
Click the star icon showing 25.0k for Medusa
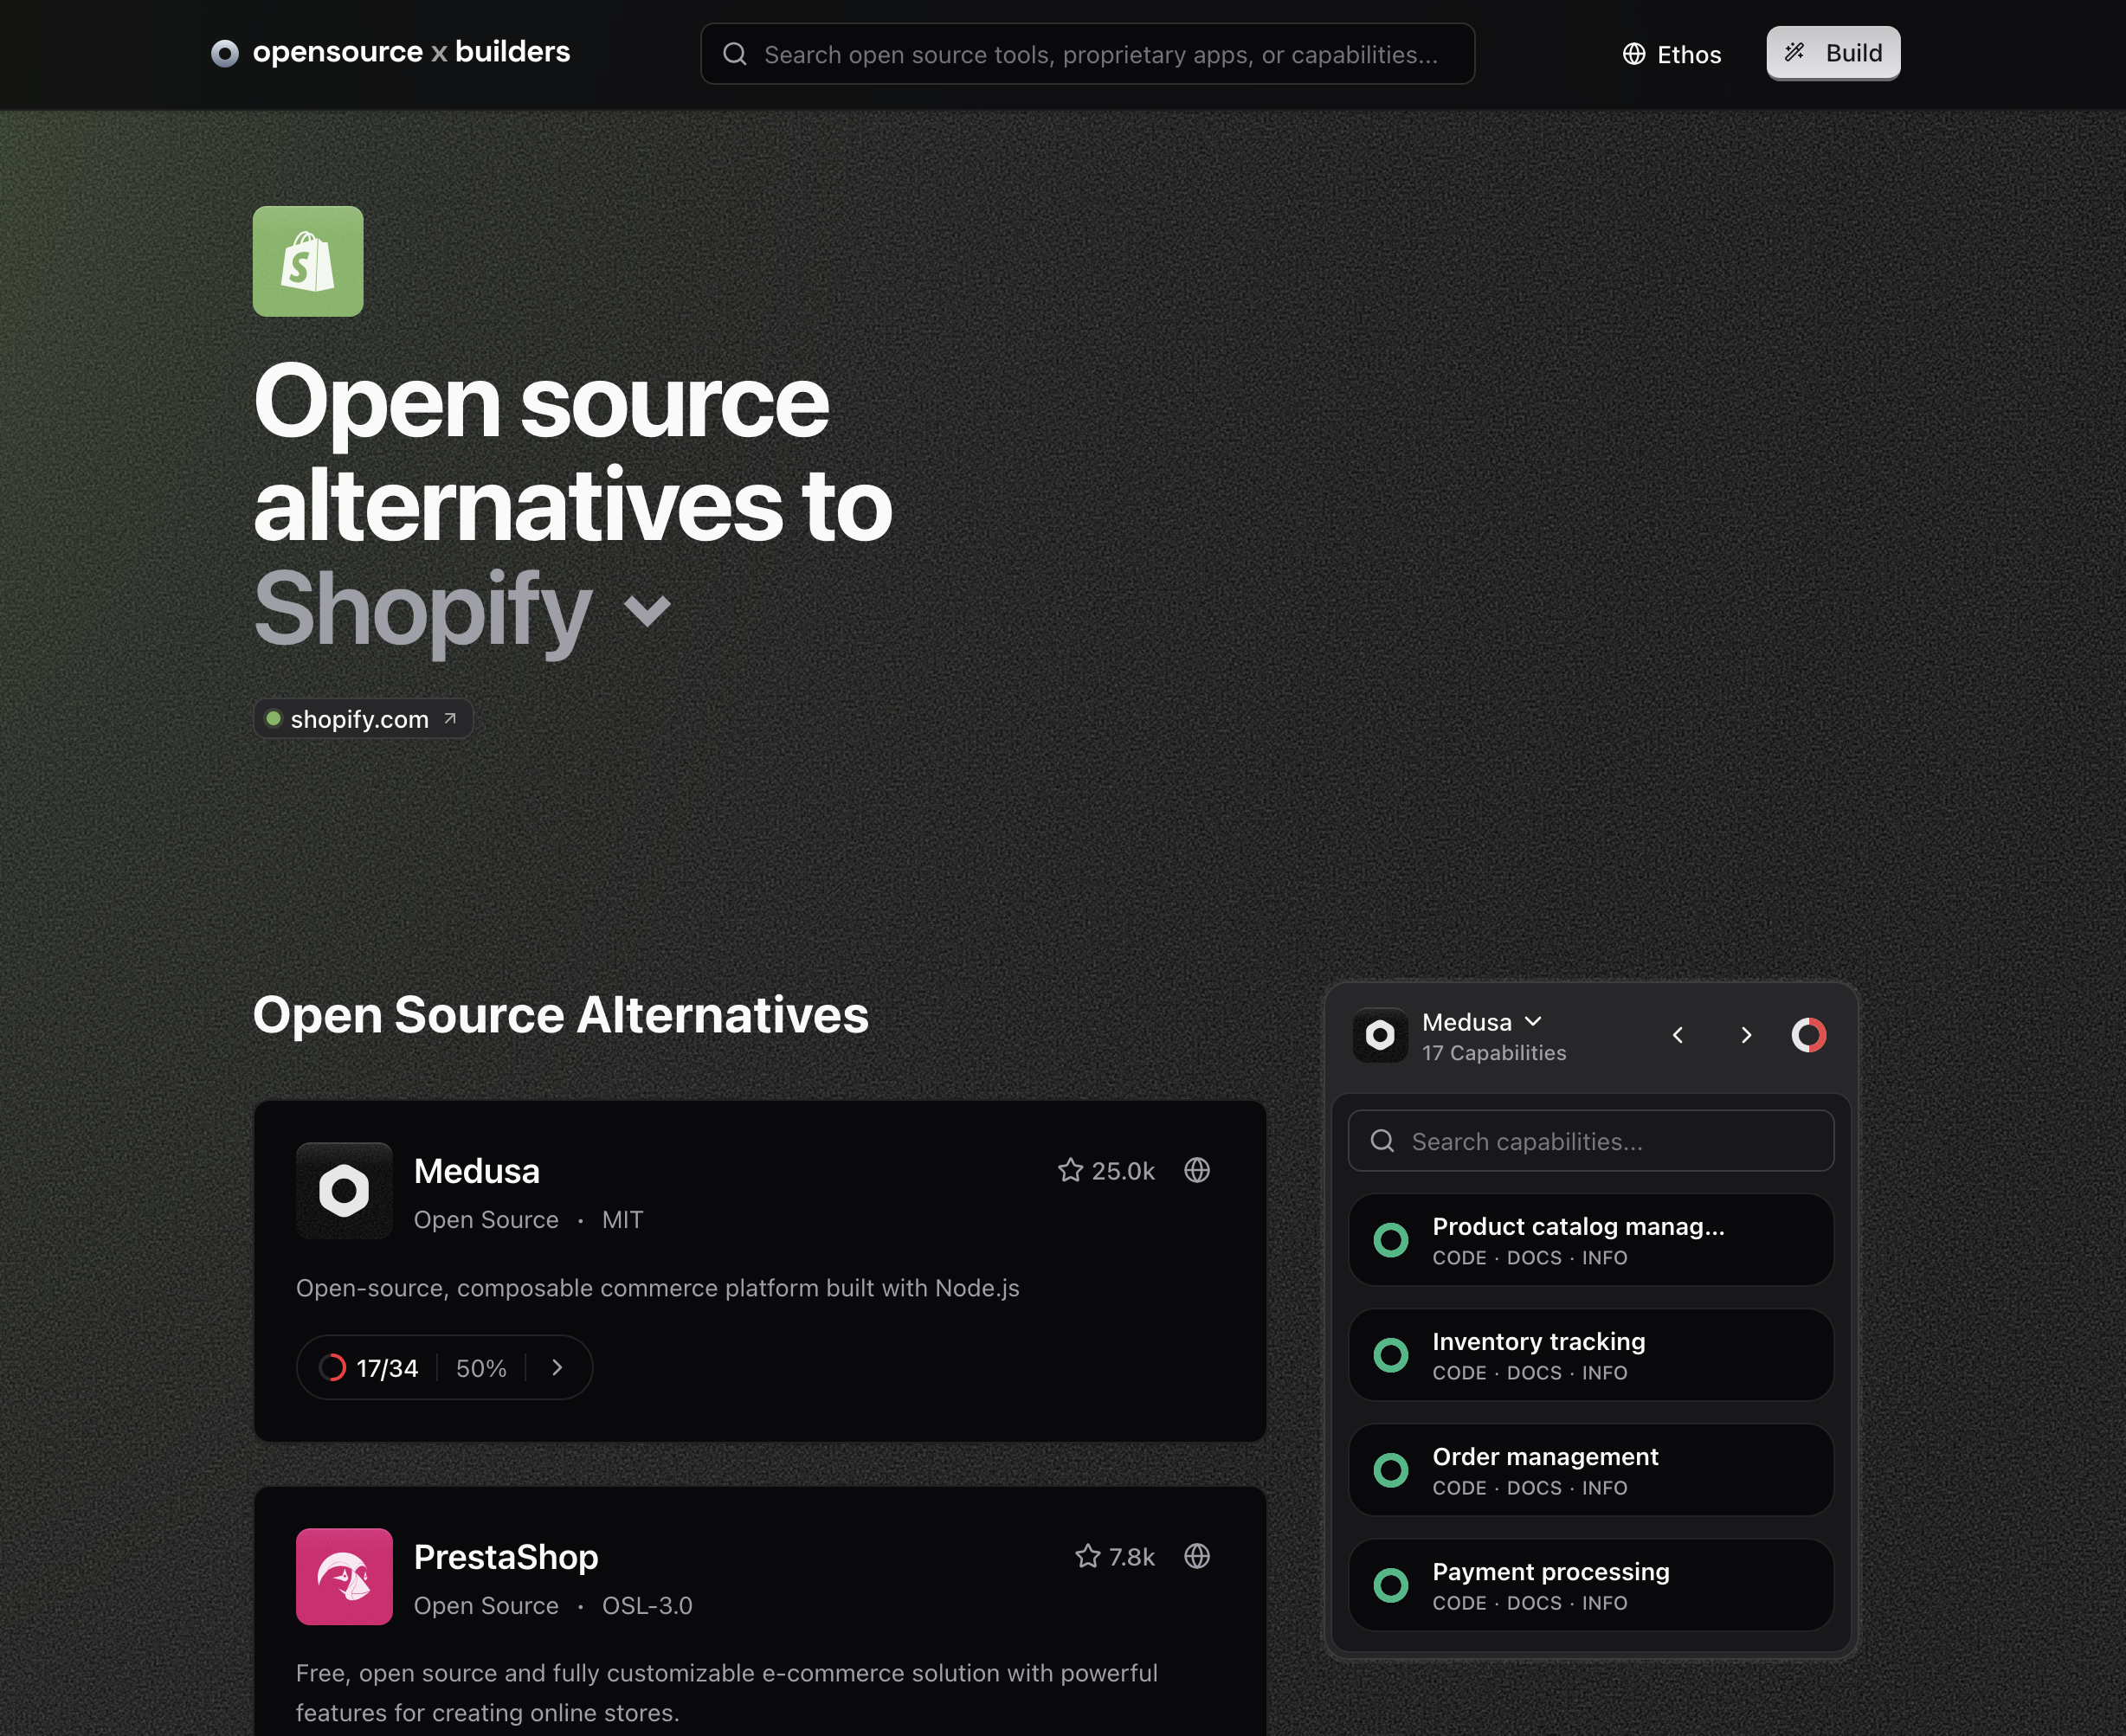pos(1071,1169)
